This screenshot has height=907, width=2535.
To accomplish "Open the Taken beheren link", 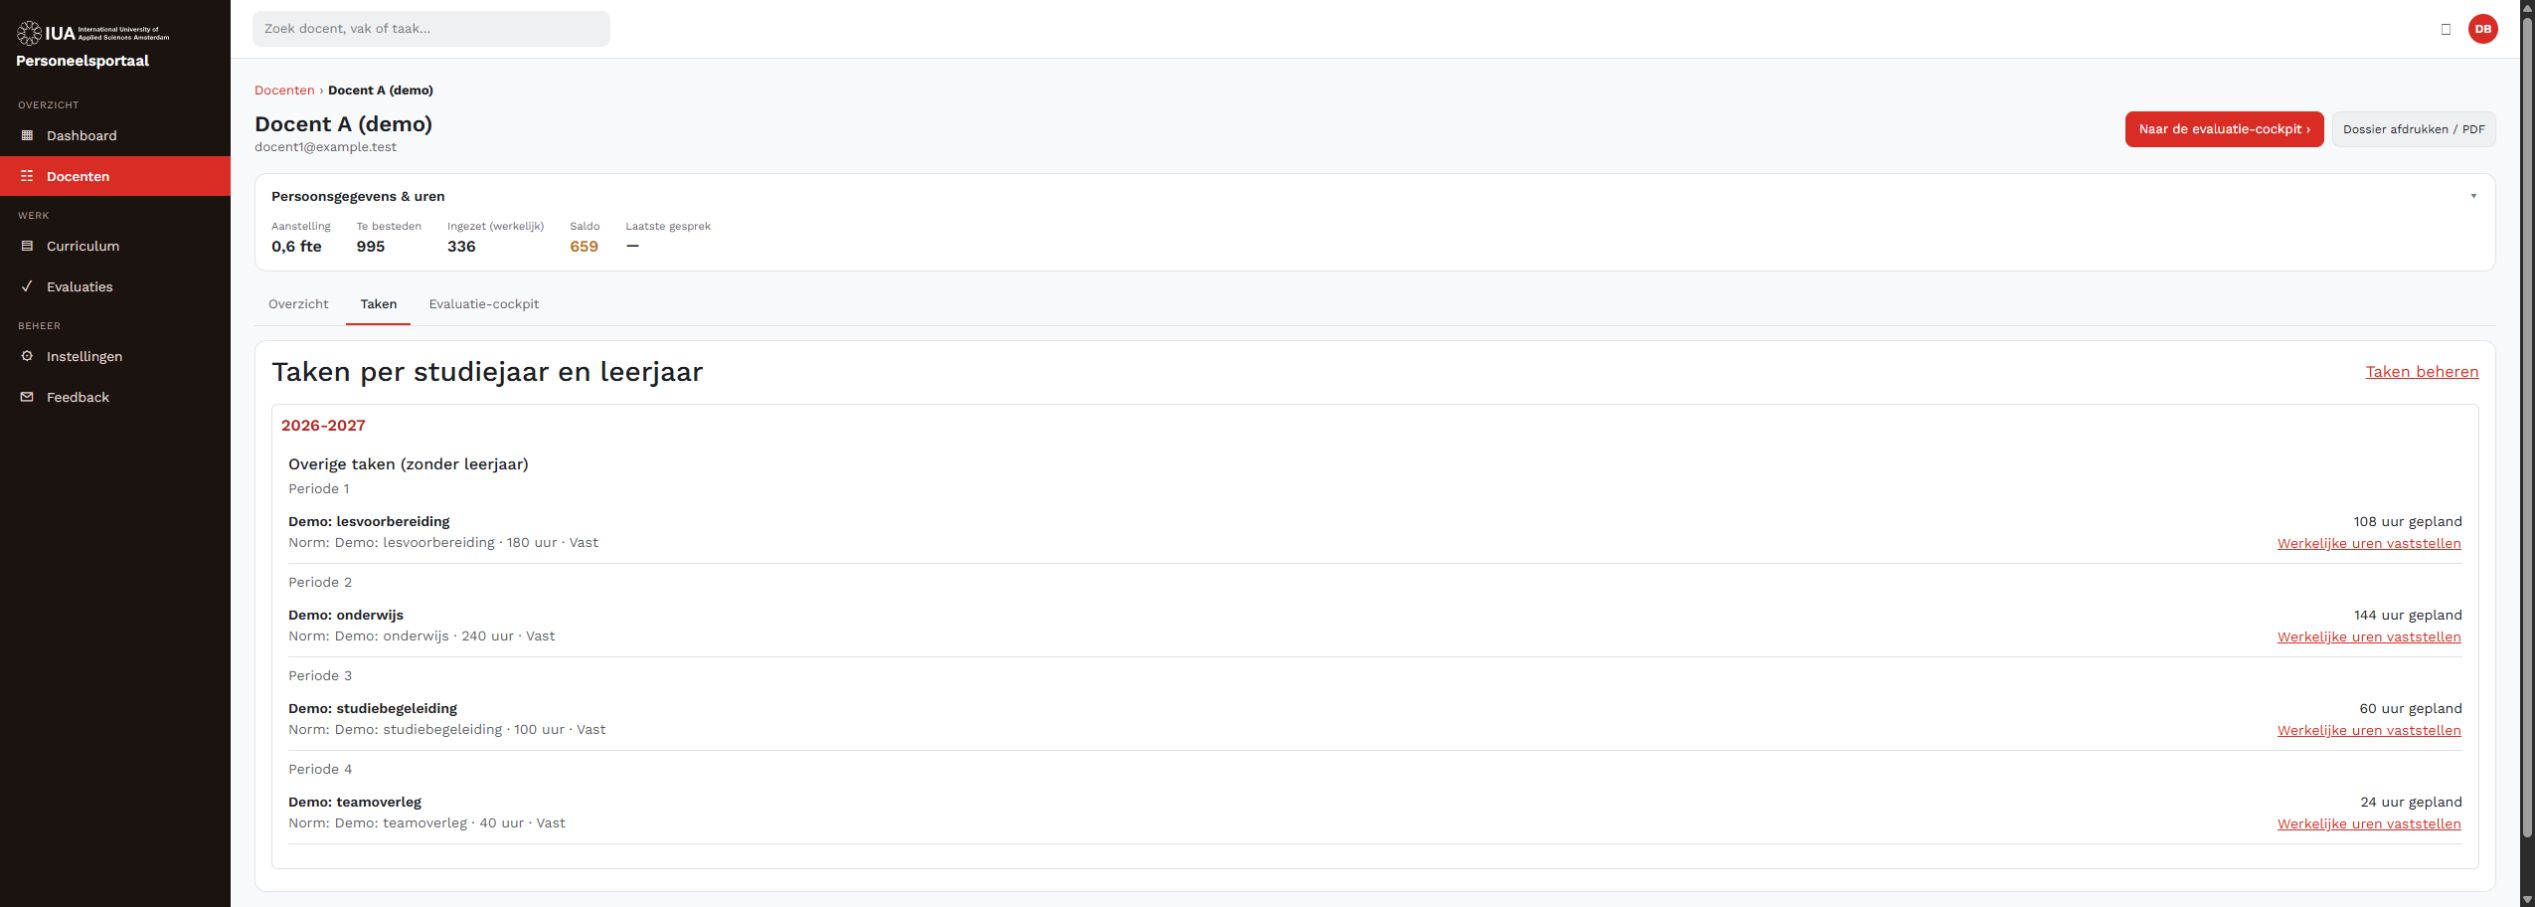I will [2421, 372].
